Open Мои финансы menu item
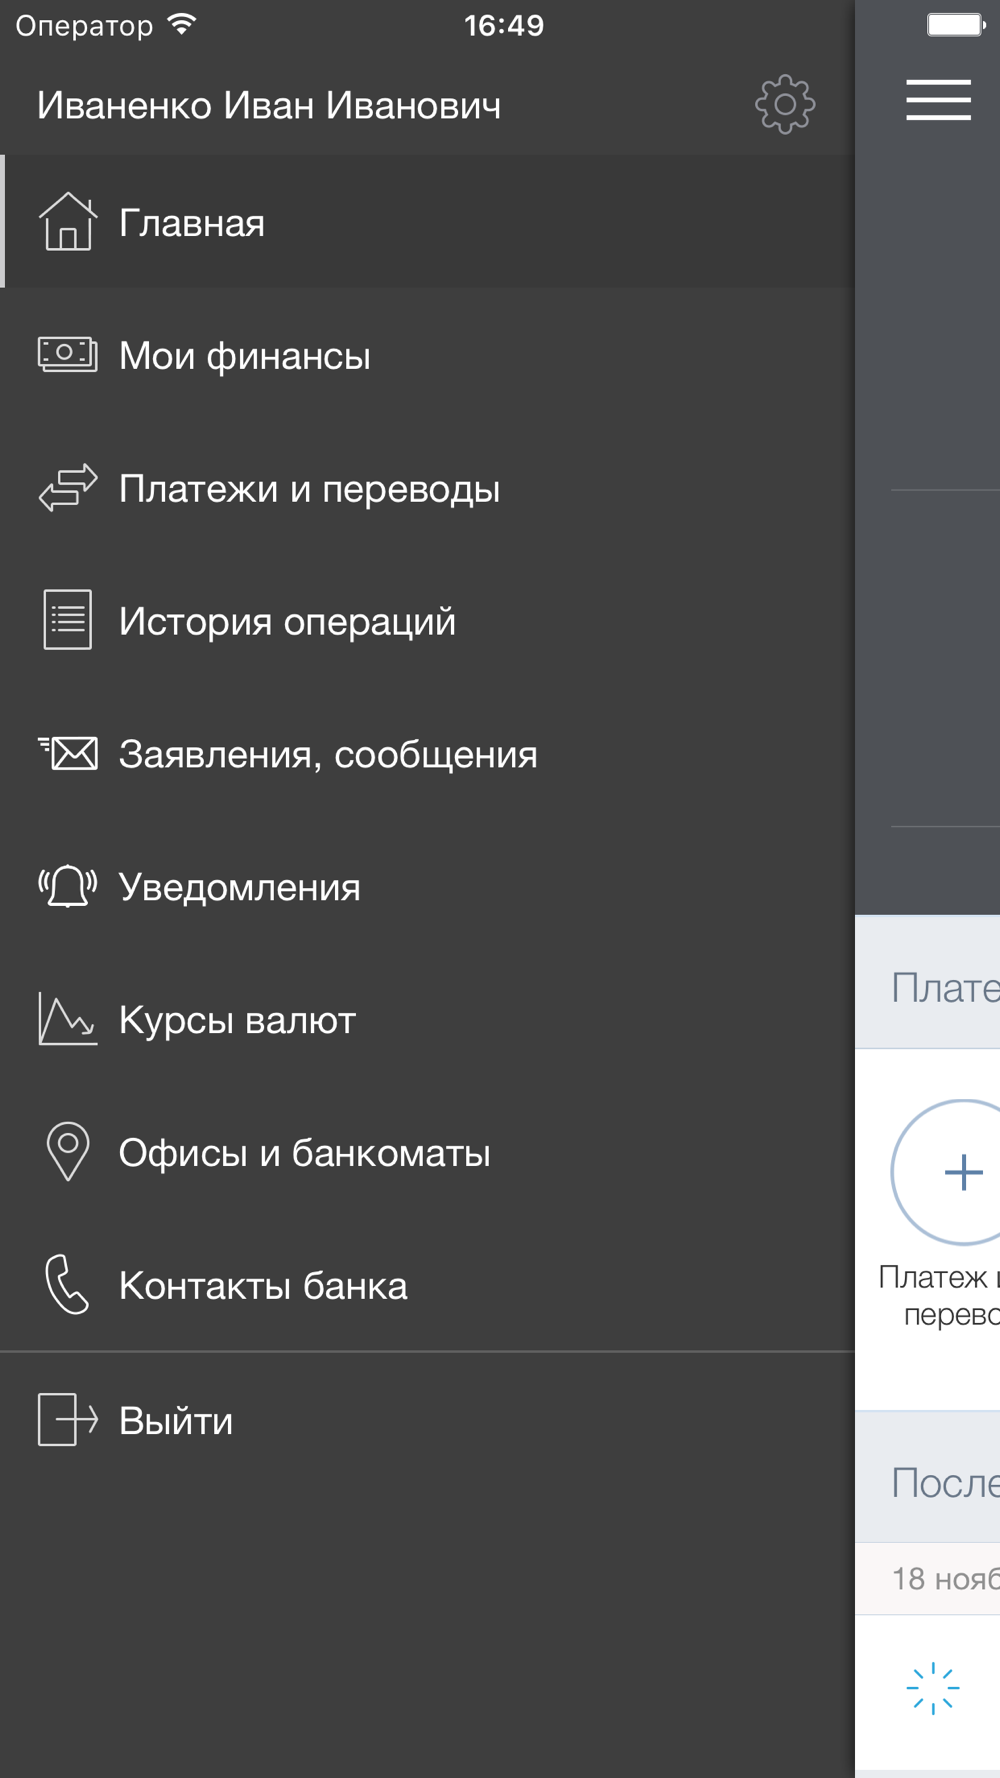This screenshot has height=1778, width=1000. click(x=245, y=356)
